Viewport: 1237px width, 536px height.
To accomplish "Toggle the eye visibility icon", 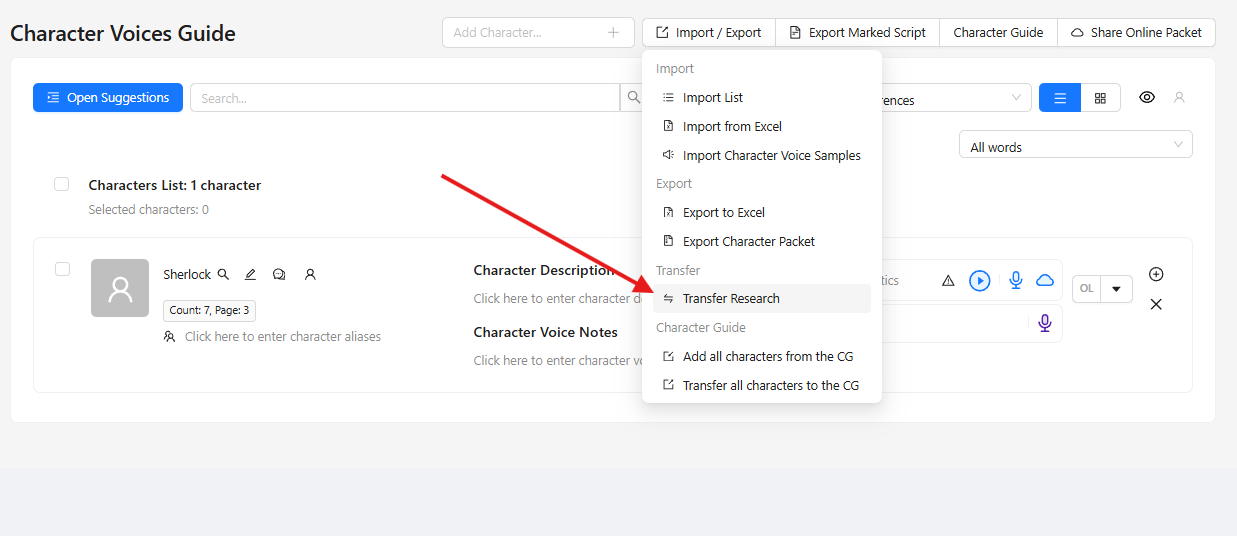I will [x=1147, y=98].
